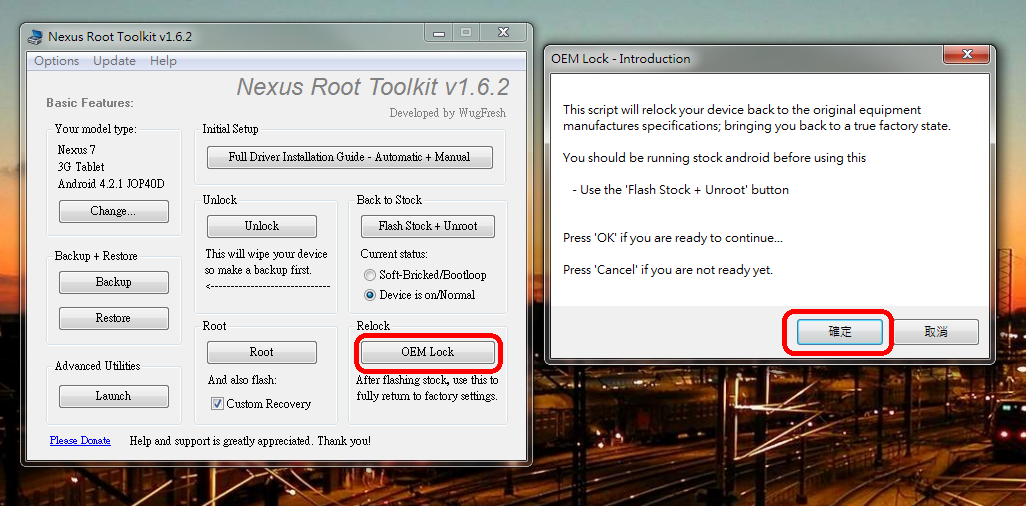
Task: Open the Update menu
Action: [x=114, y=61]
